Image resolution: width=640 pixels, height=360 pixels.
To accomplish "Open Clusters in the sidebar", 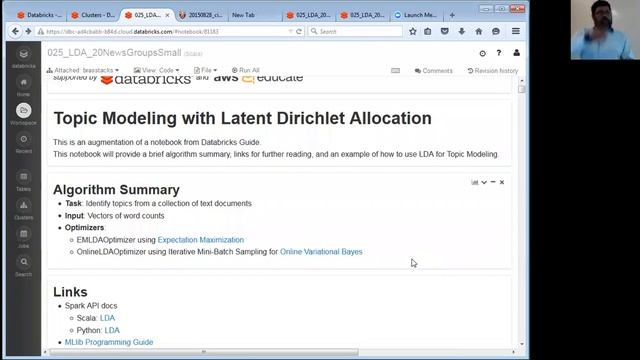I will click(24, 209).
